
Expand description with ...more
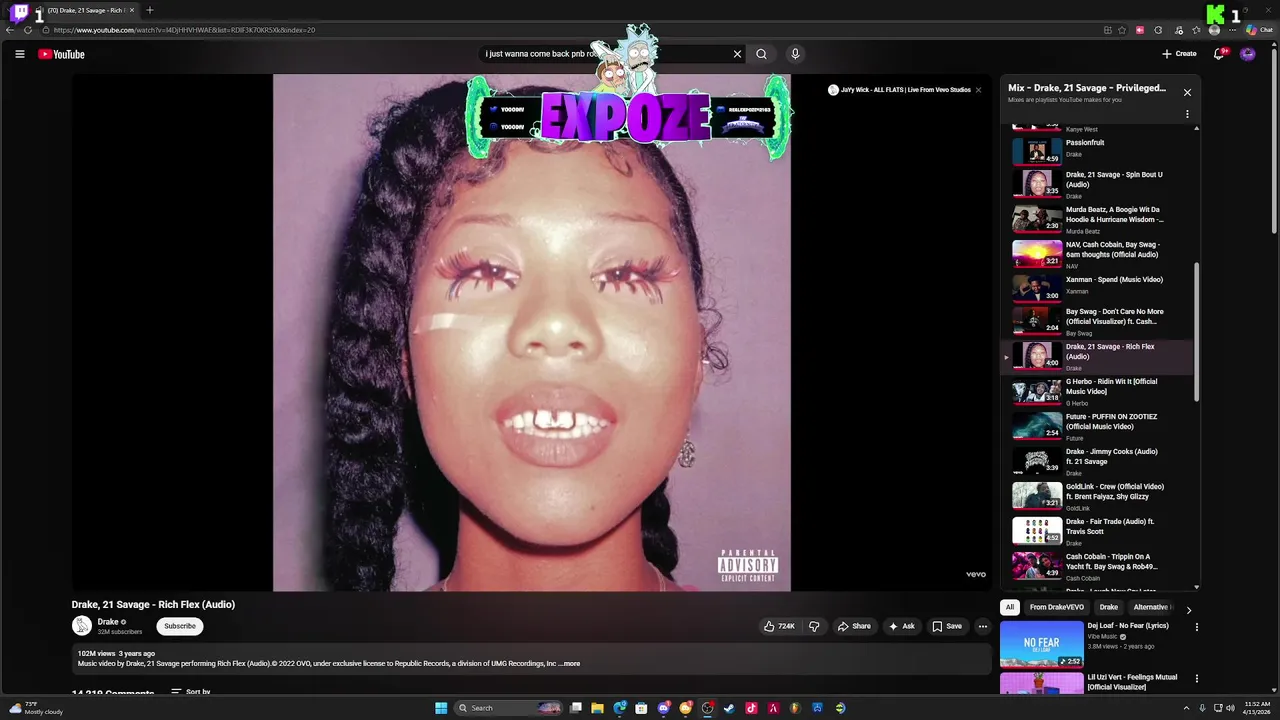tap(569, 663)
